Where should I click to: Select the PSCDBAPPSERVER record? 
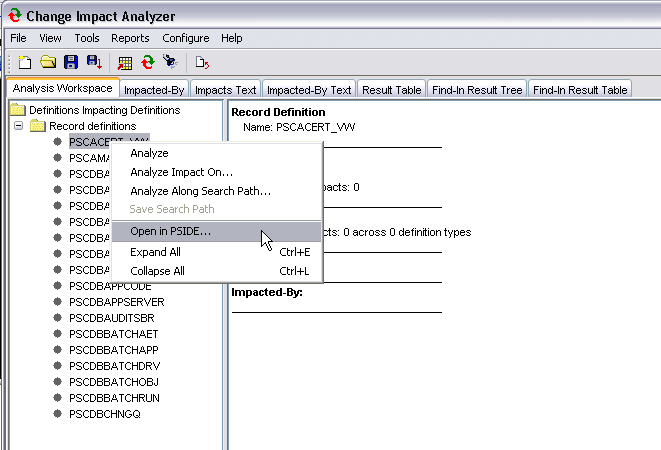117,302
